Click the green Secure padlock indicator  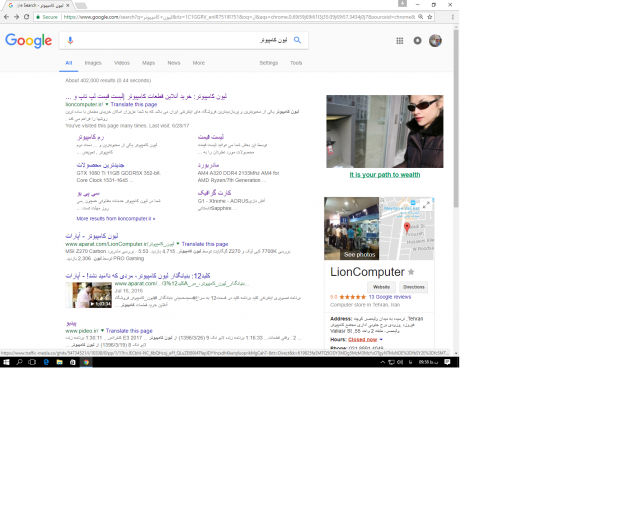pyautogui.click(x=47, y=17)
